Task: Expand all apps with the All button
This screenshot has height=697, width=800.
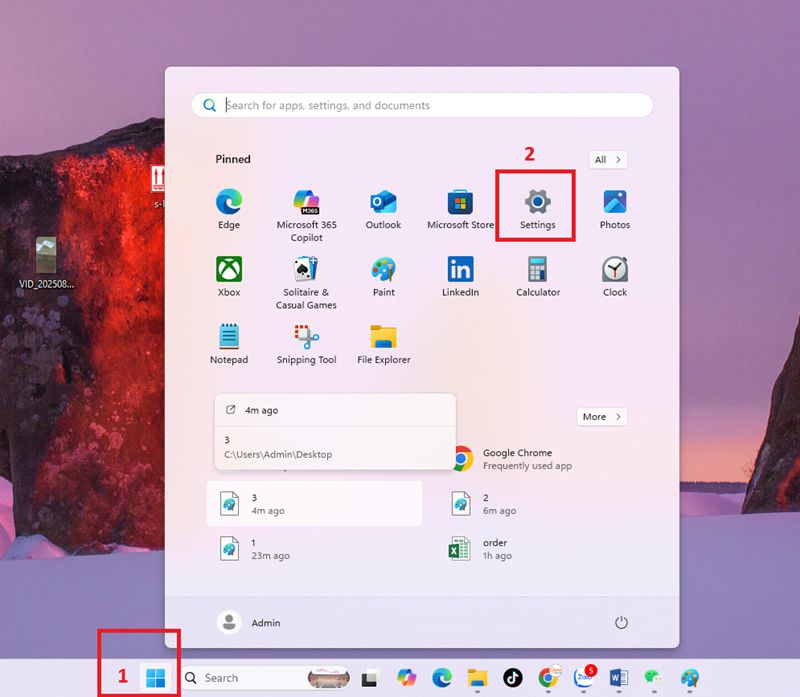Action: tap(608, 160)
